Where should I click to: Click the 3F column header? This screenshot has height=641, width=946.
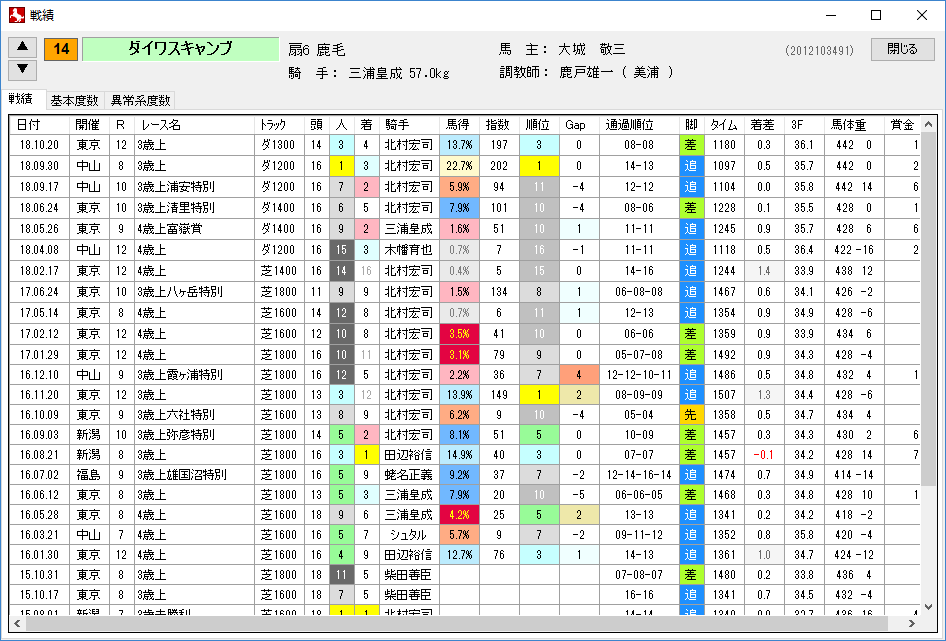pos(803,125)
